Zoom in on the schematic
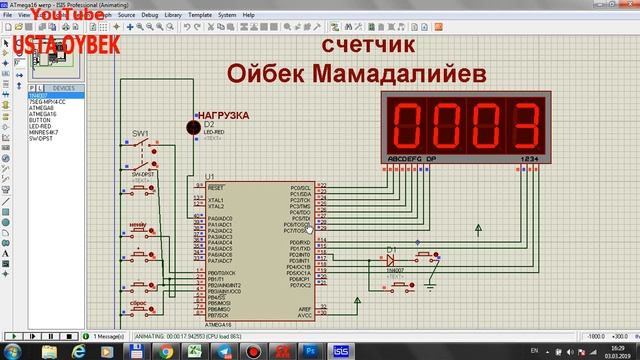 click(x=140, y=27)
